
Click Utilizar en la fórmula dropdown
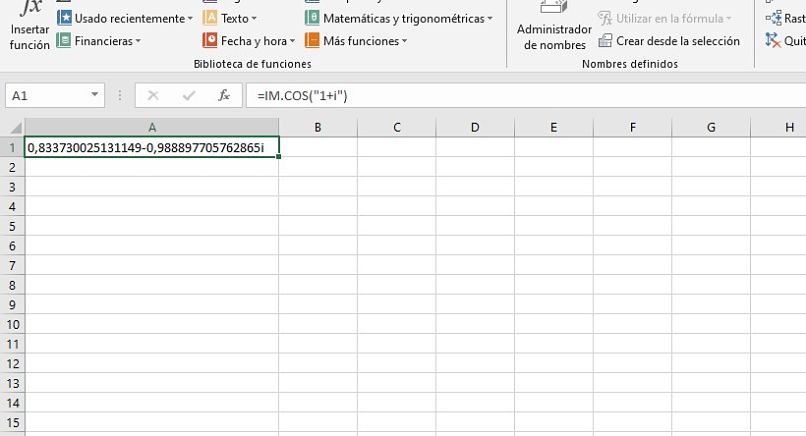[665, 18]
